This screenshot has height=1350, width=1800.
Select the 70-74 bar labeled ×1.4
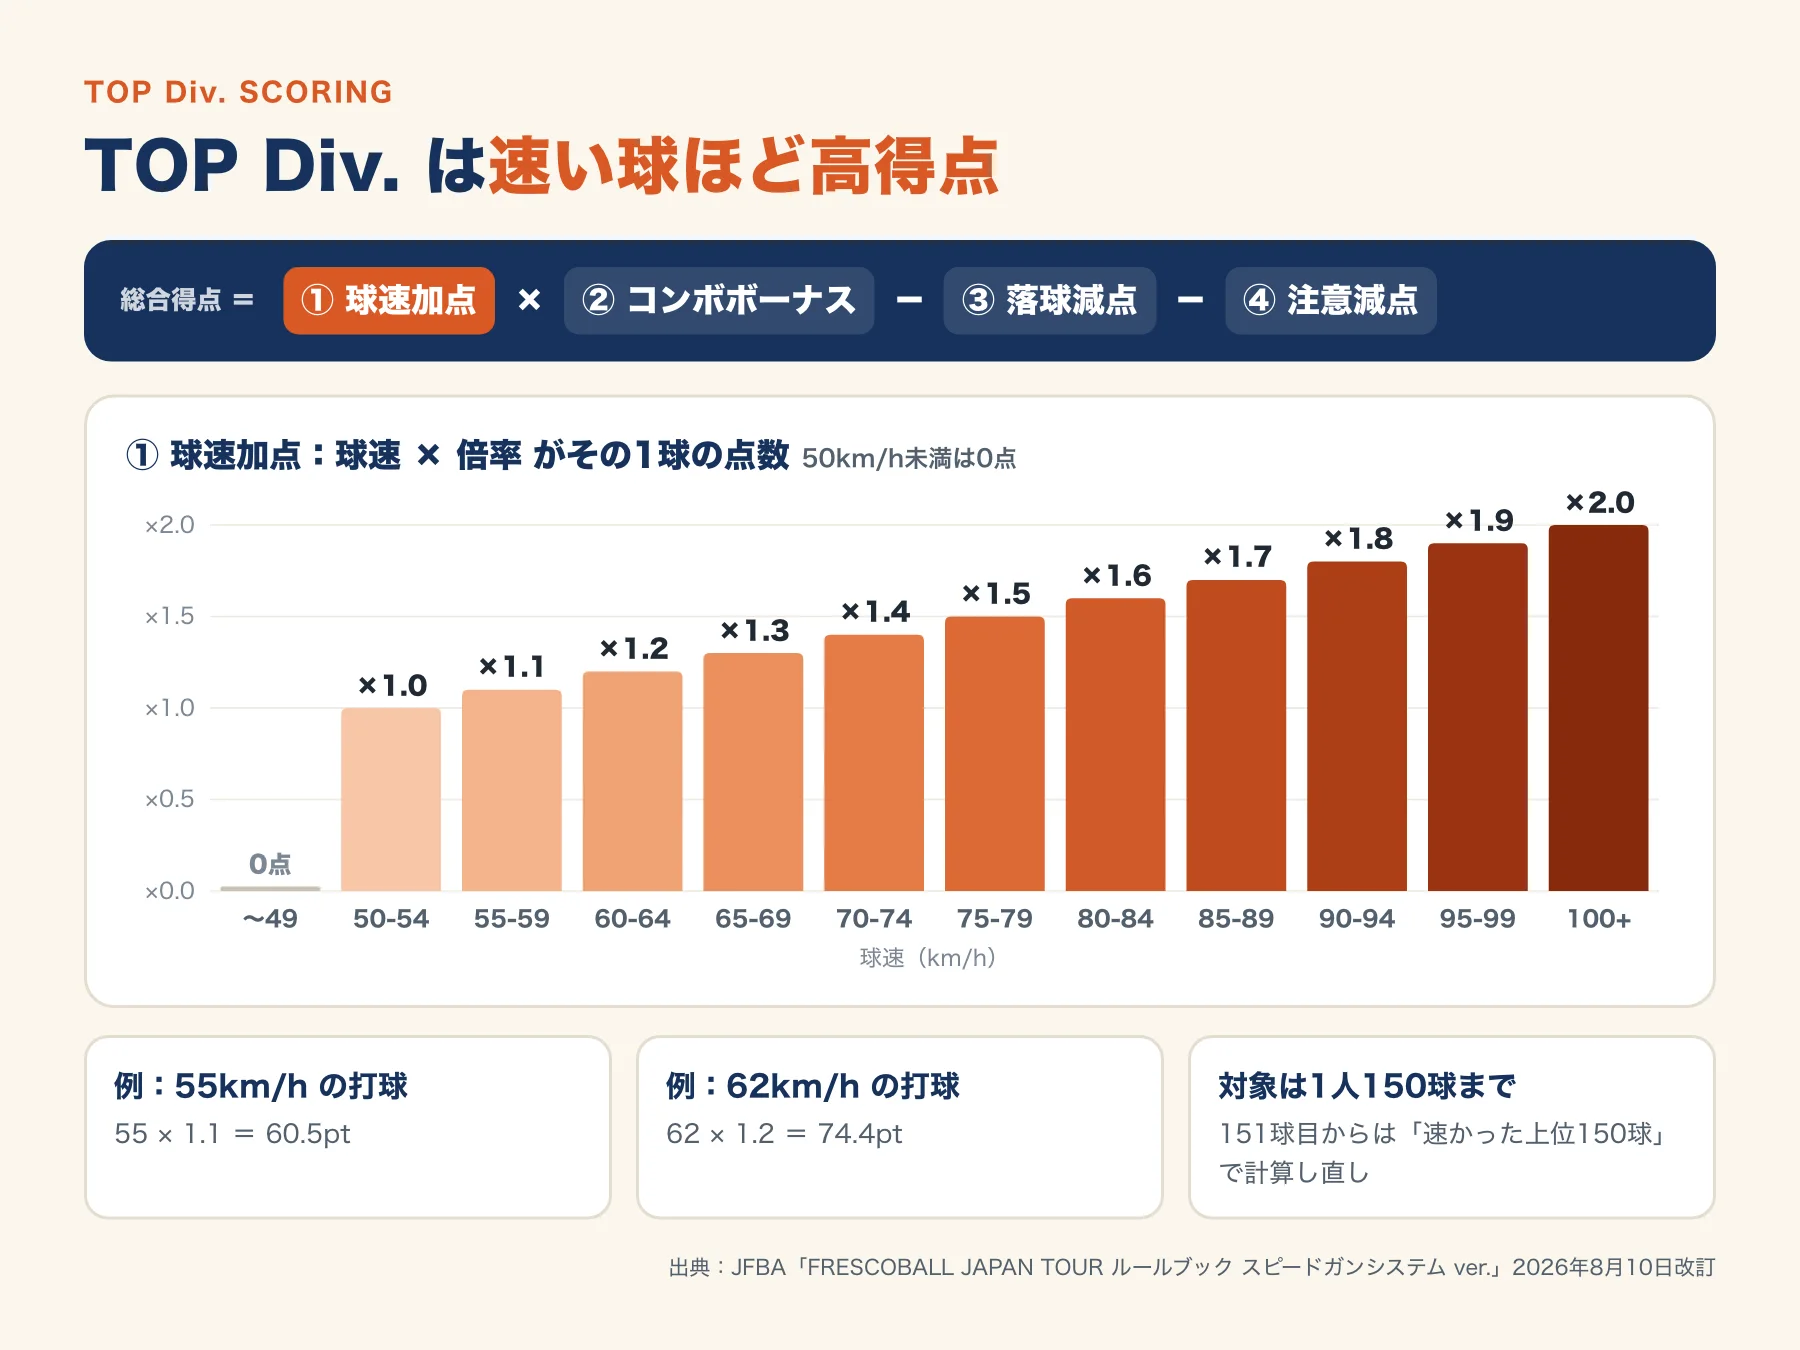point(874,763)
